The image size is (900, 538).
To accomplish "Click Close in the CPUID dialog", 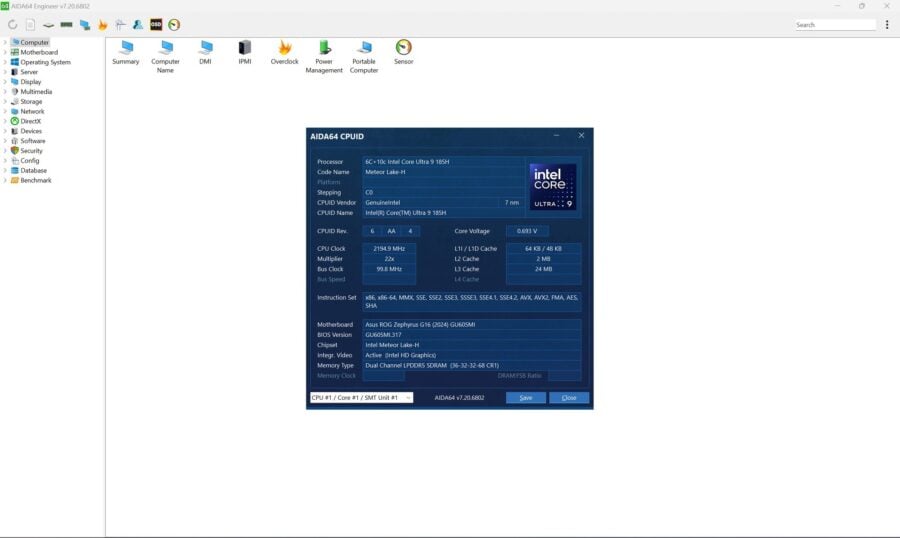I will (x=569, y=397).
